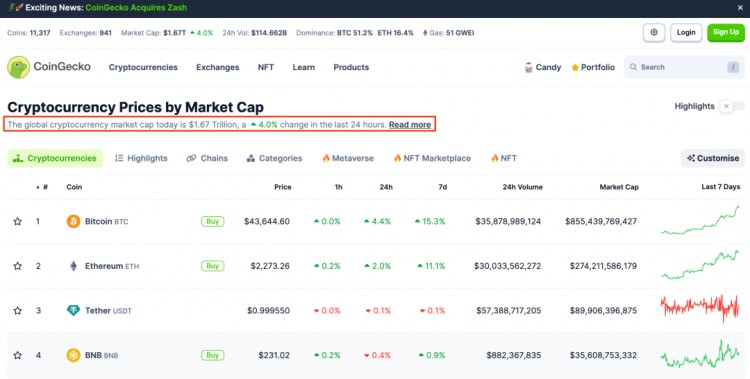This screenshot has height=379, width=750.
Task: Star Tether as a favorite
Action: (18, 311)
